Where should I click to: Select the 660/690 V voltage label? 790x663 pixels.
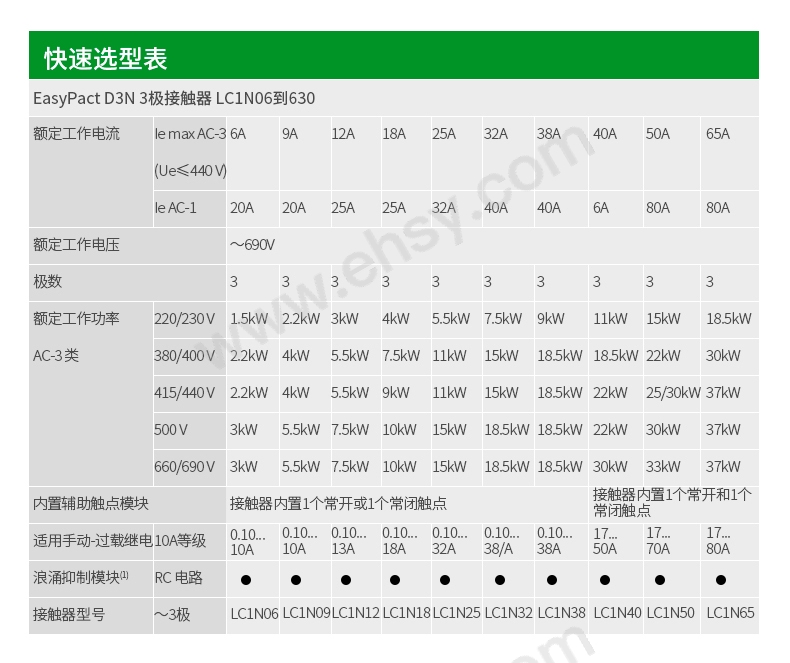[x=185, y=467]
